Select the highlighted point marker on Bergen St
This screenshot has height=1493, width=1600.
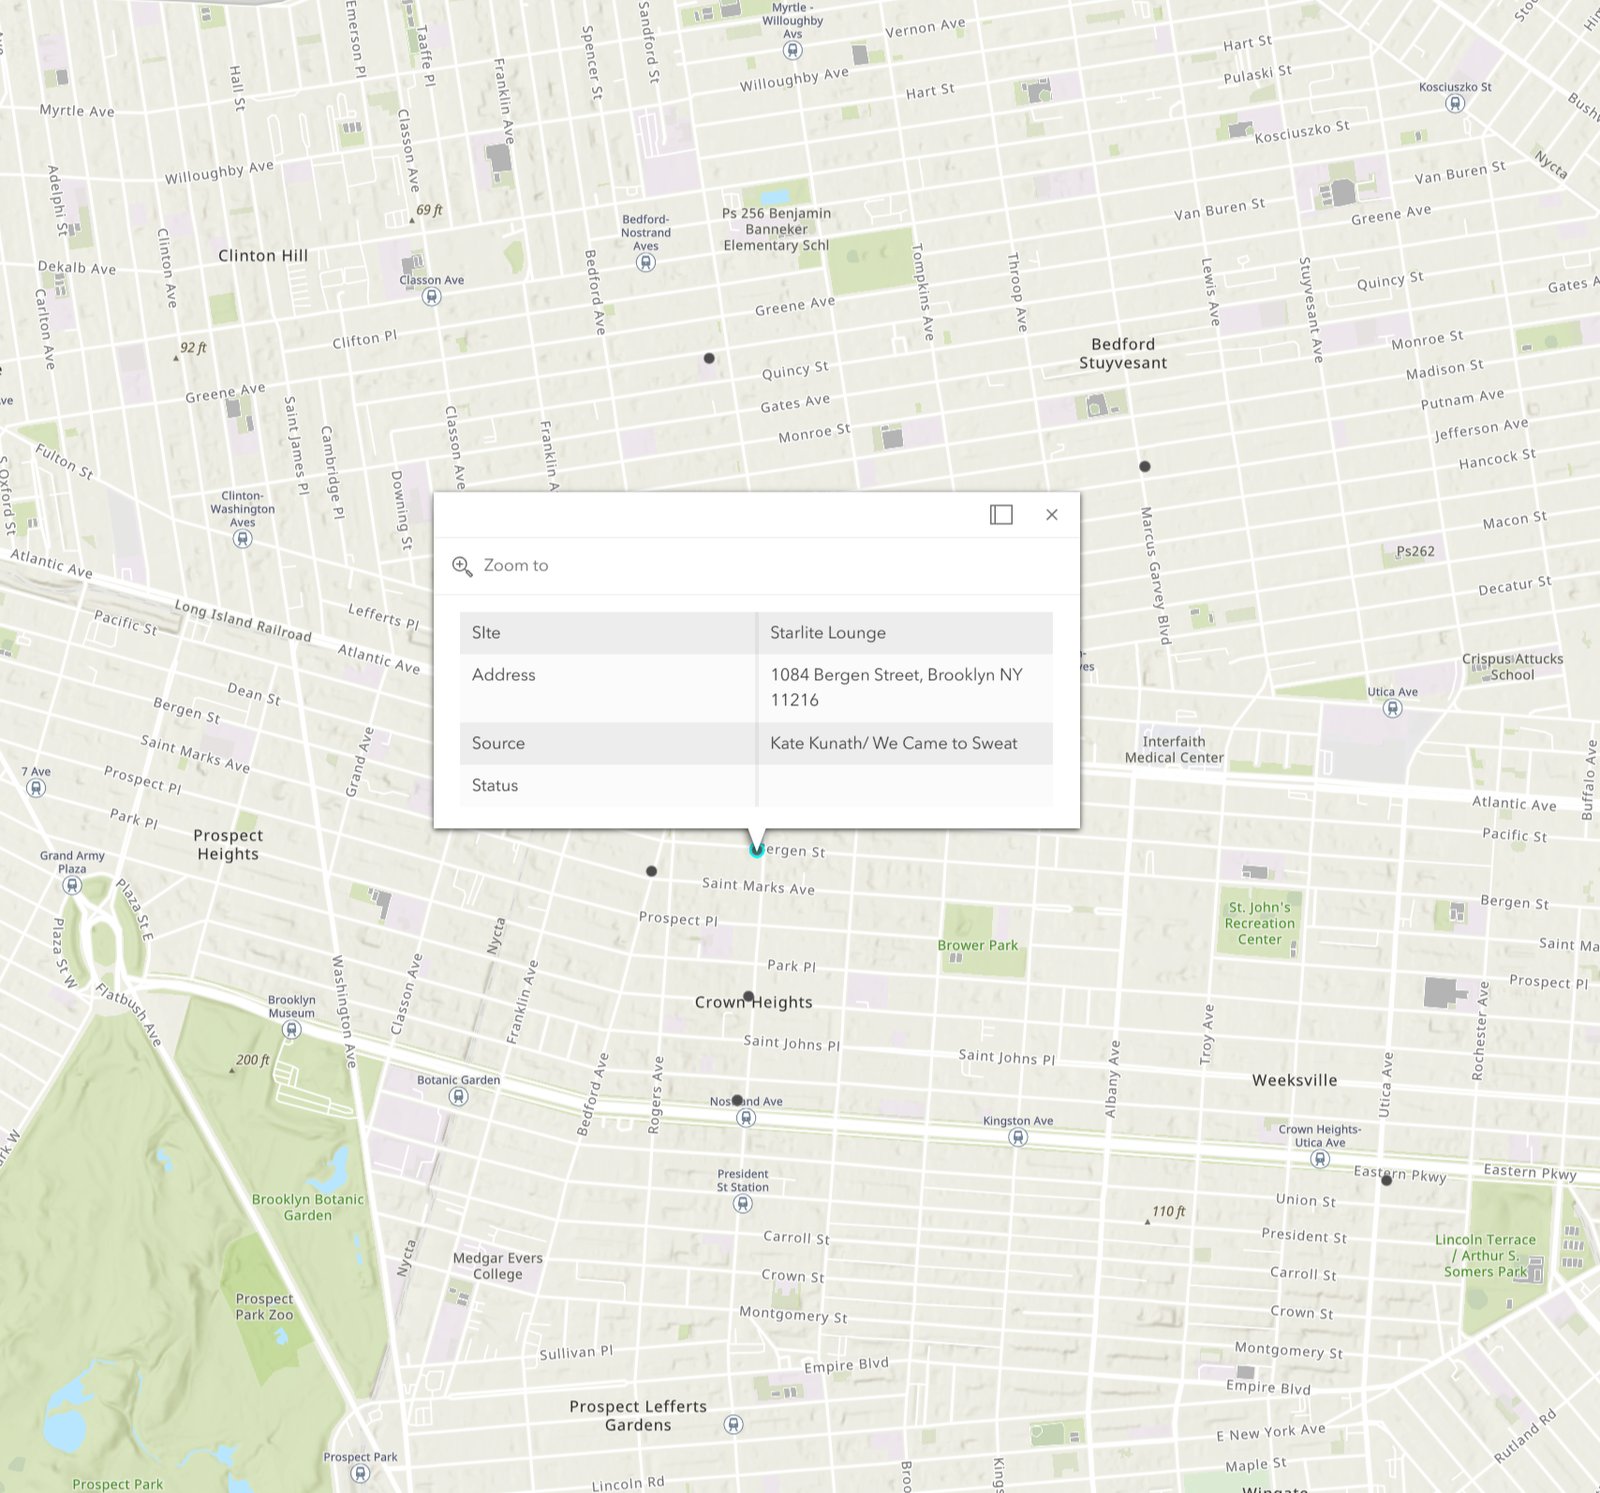756,850
